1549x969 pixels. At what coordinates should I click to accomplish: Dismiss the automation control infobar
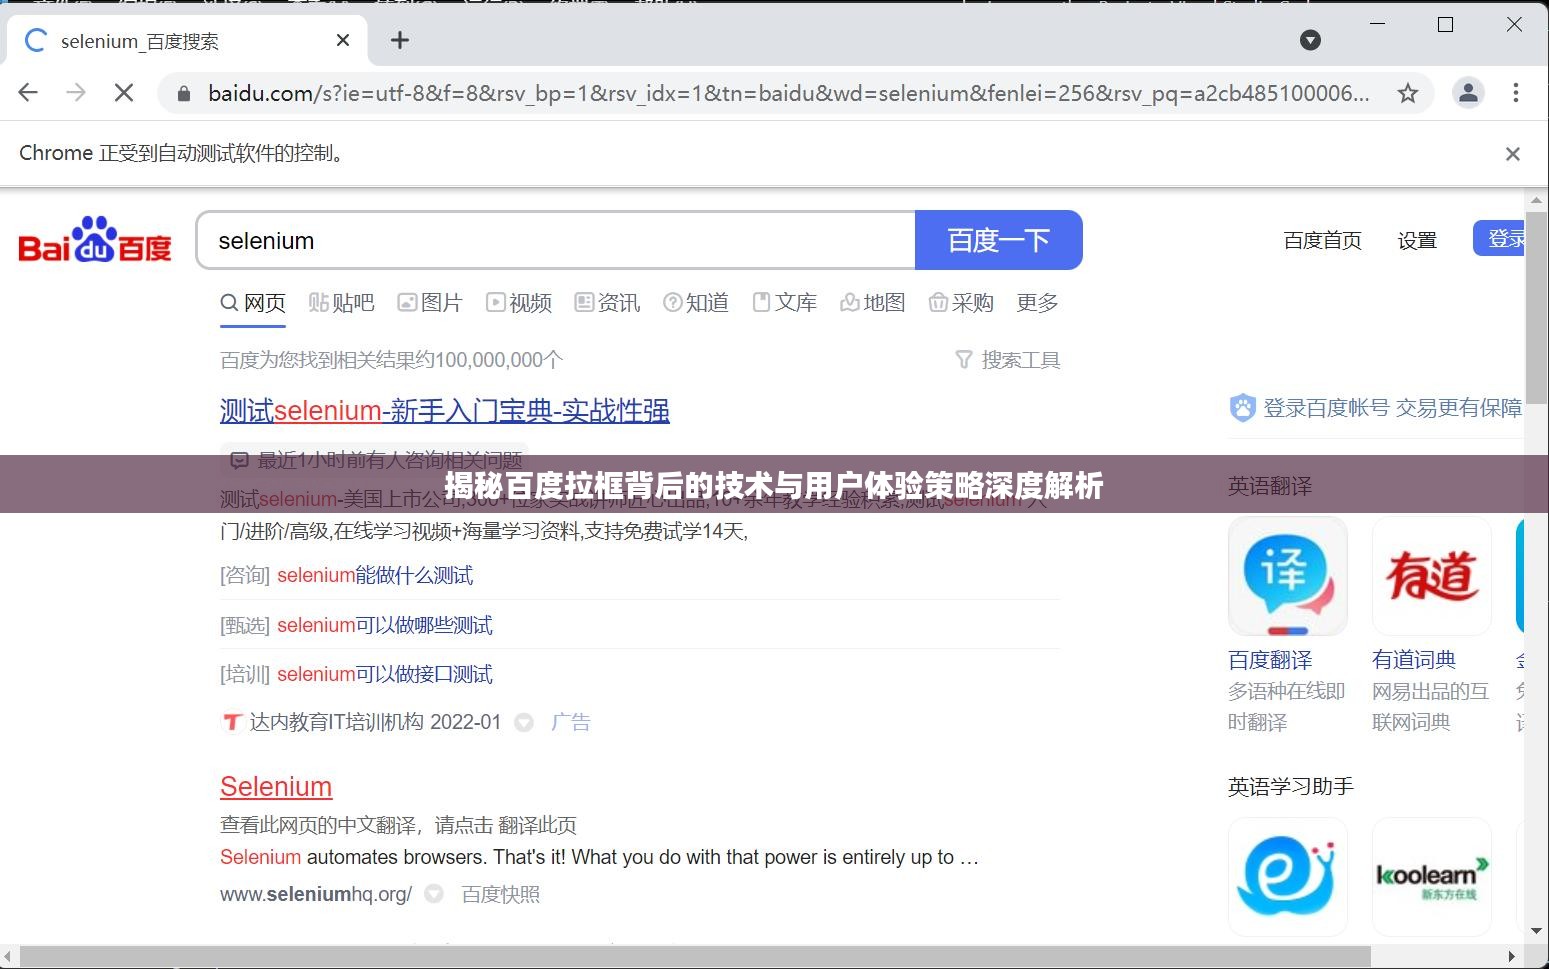point(1513,153)
